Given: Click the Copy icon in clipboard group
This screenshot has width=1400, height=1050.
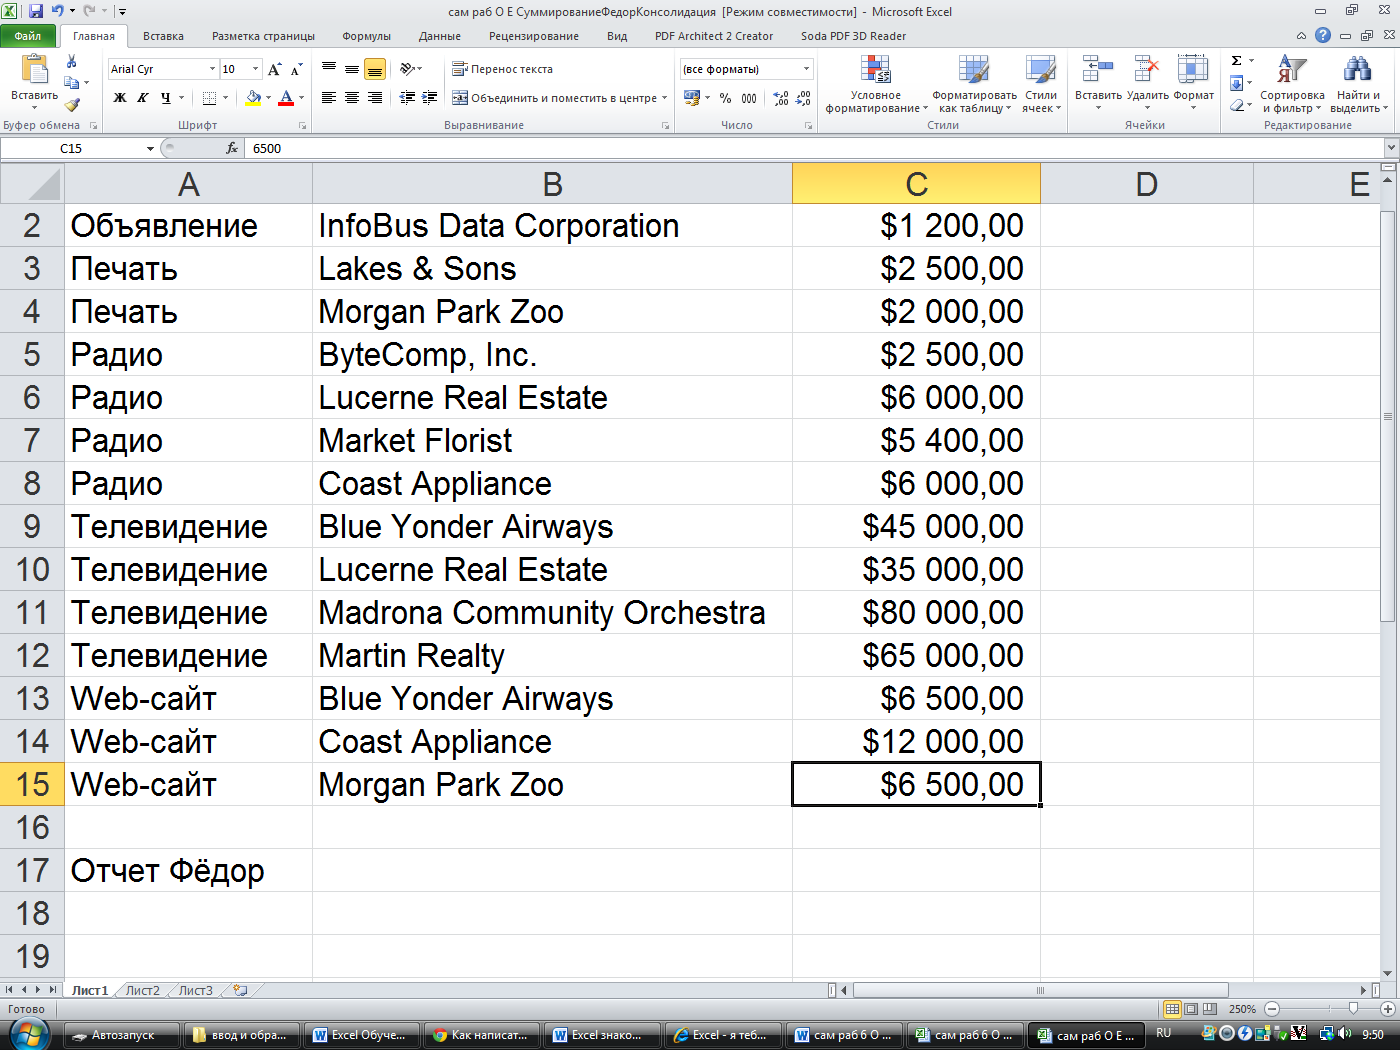Looking at the screenshot, I should pyautogui.click(x=71, y=83).
